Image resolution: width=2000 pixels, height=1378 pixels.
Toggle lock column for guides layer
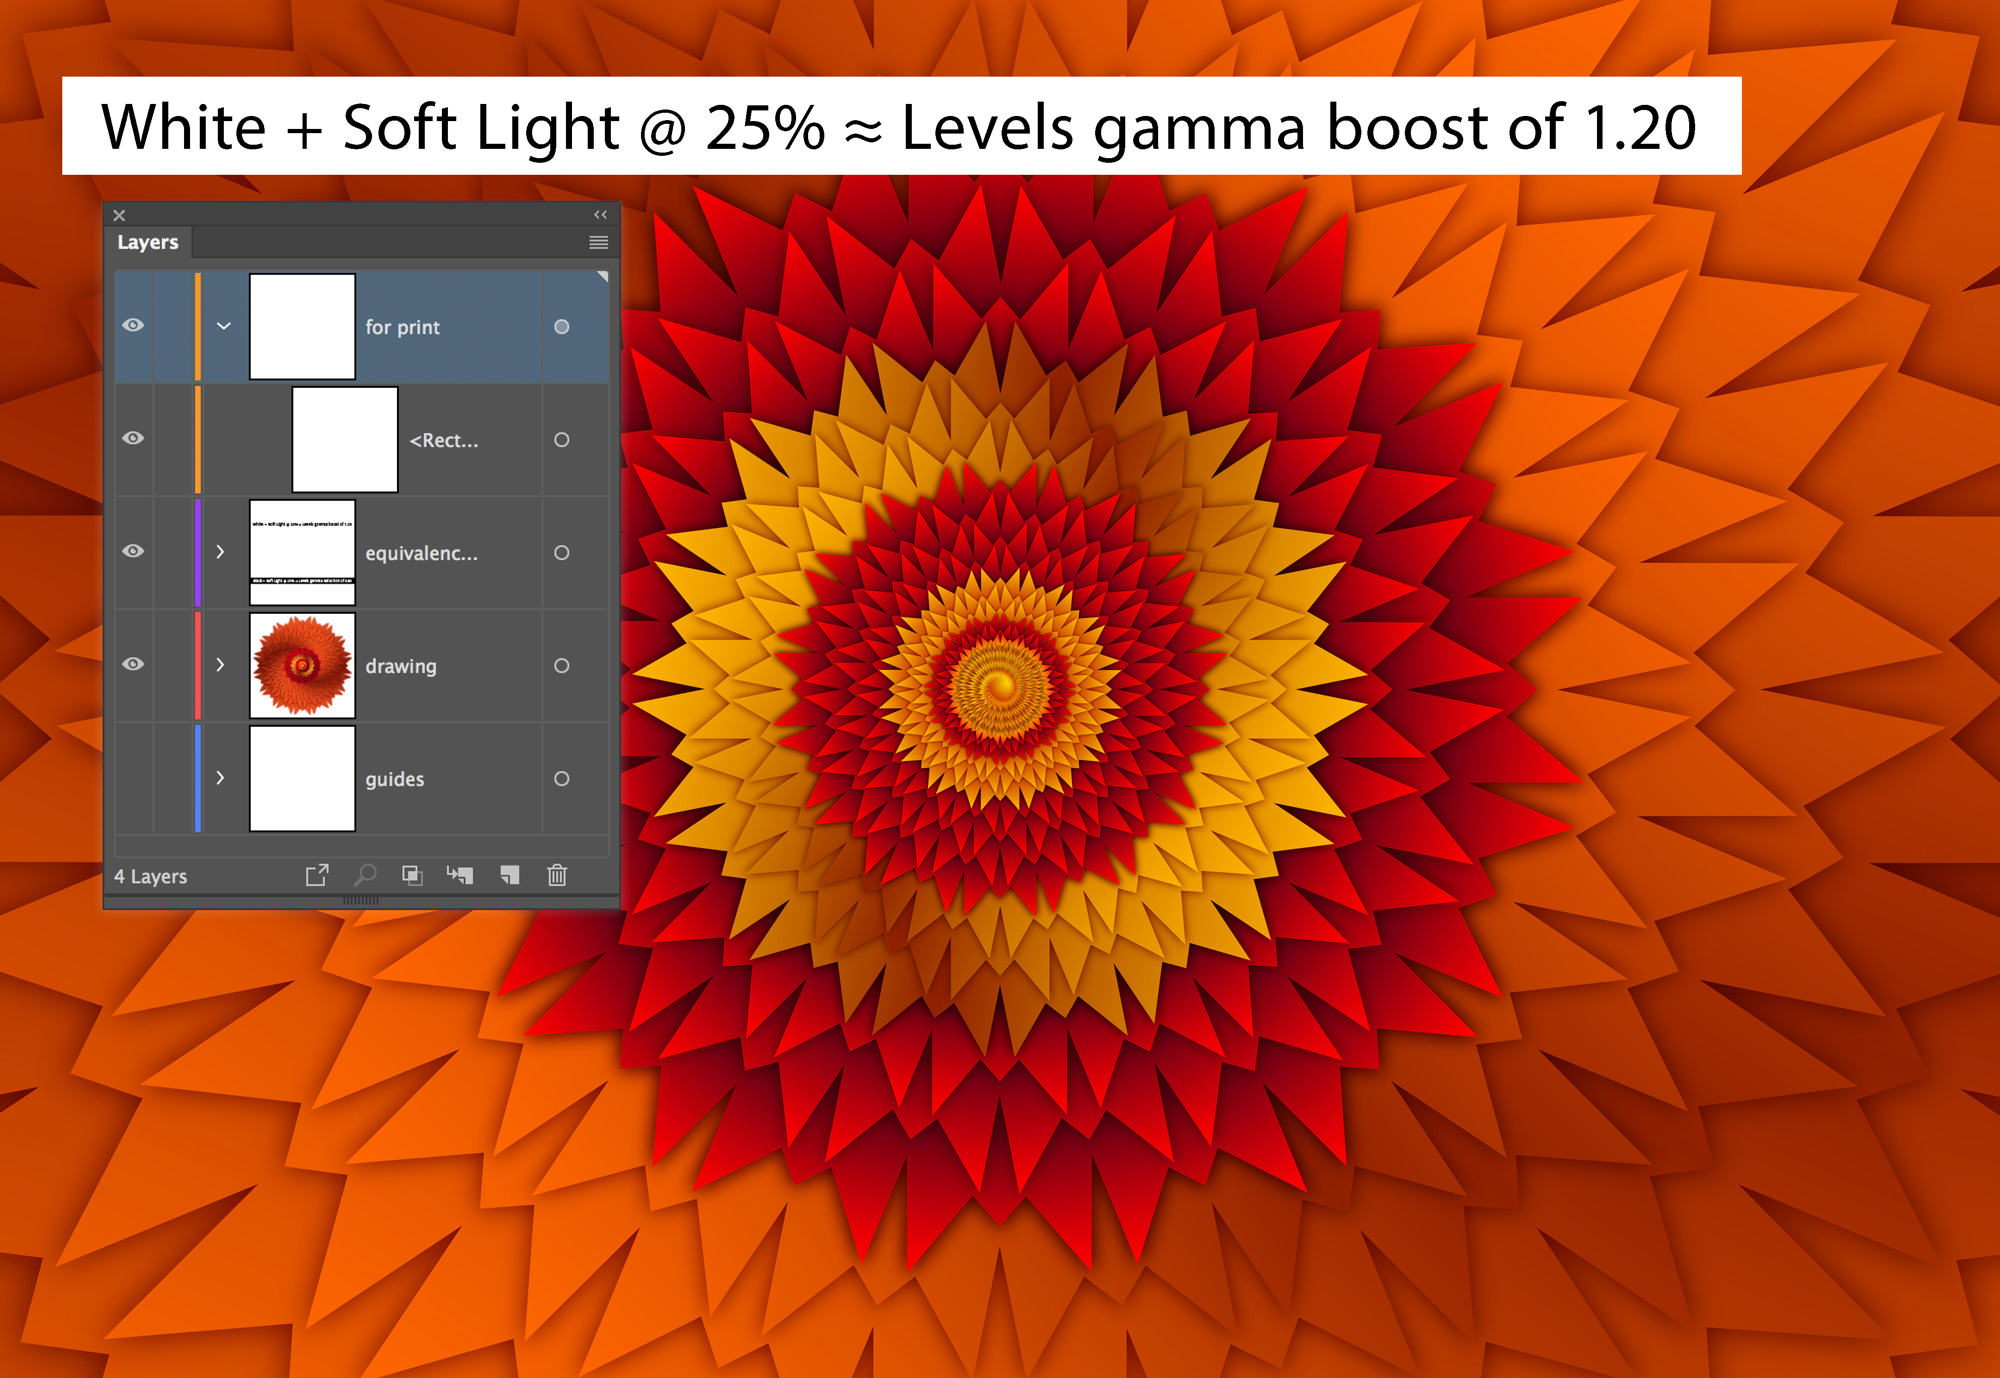[173, 778]
